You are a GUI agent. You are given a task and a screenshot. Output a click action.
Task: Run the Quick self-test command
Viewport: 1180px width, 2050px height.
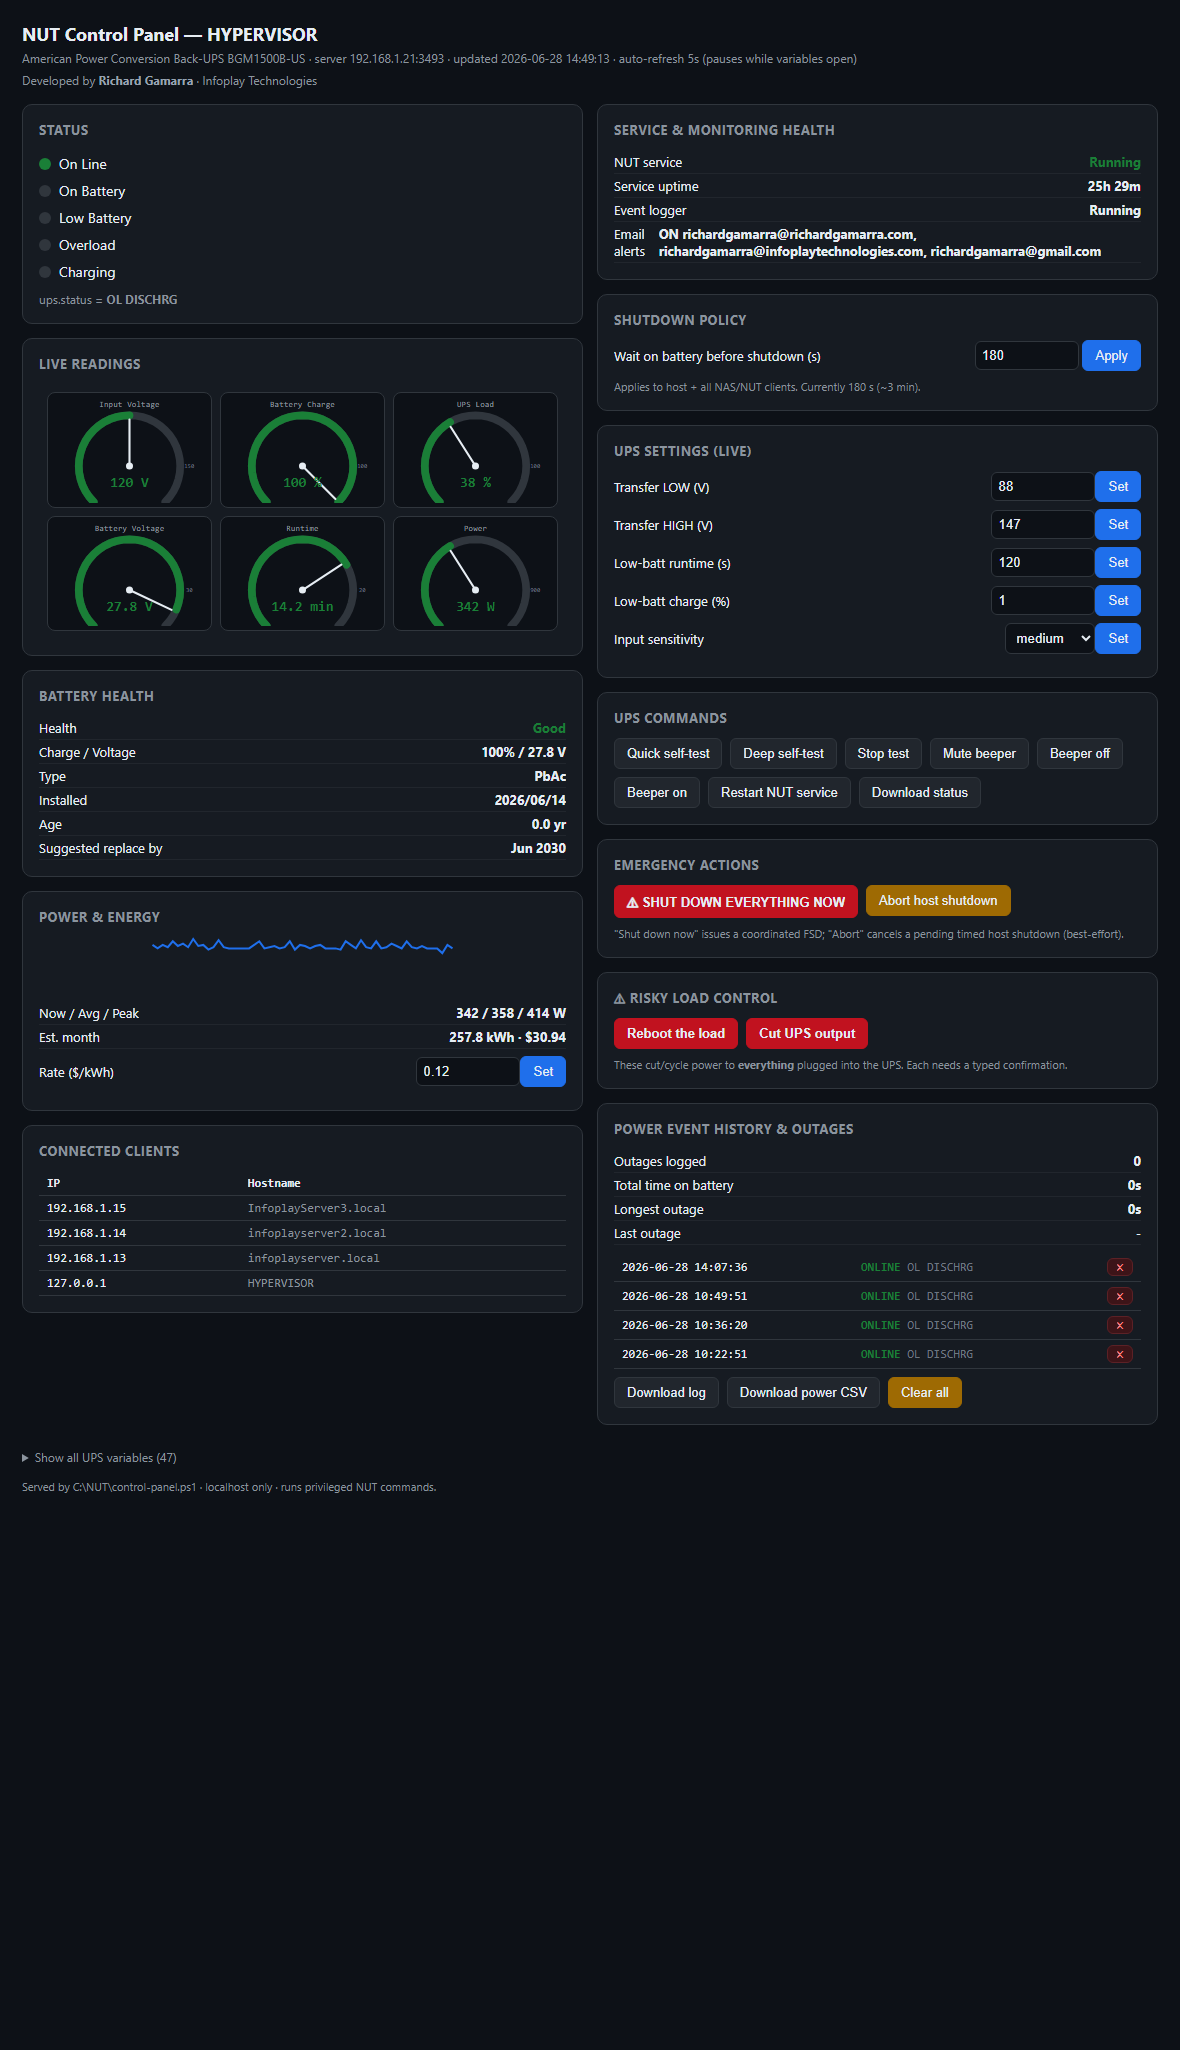pyautogui.click(x=668, y=754)
